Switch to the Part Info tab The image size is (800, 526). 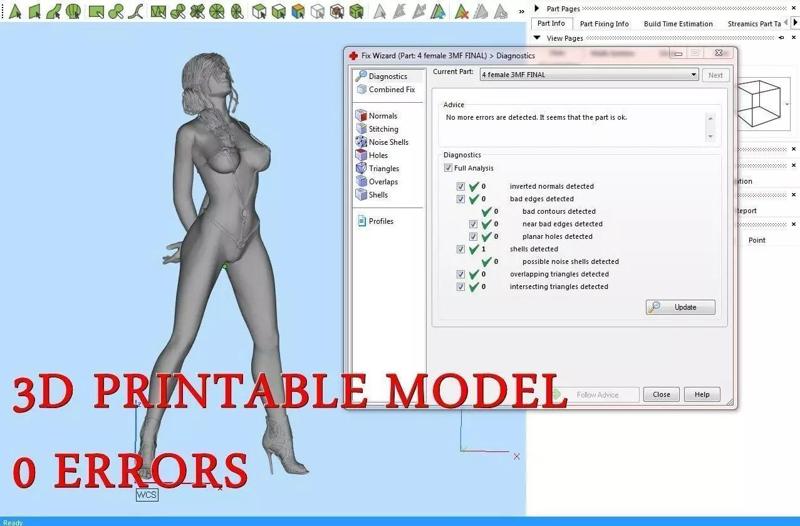(551, 23)
